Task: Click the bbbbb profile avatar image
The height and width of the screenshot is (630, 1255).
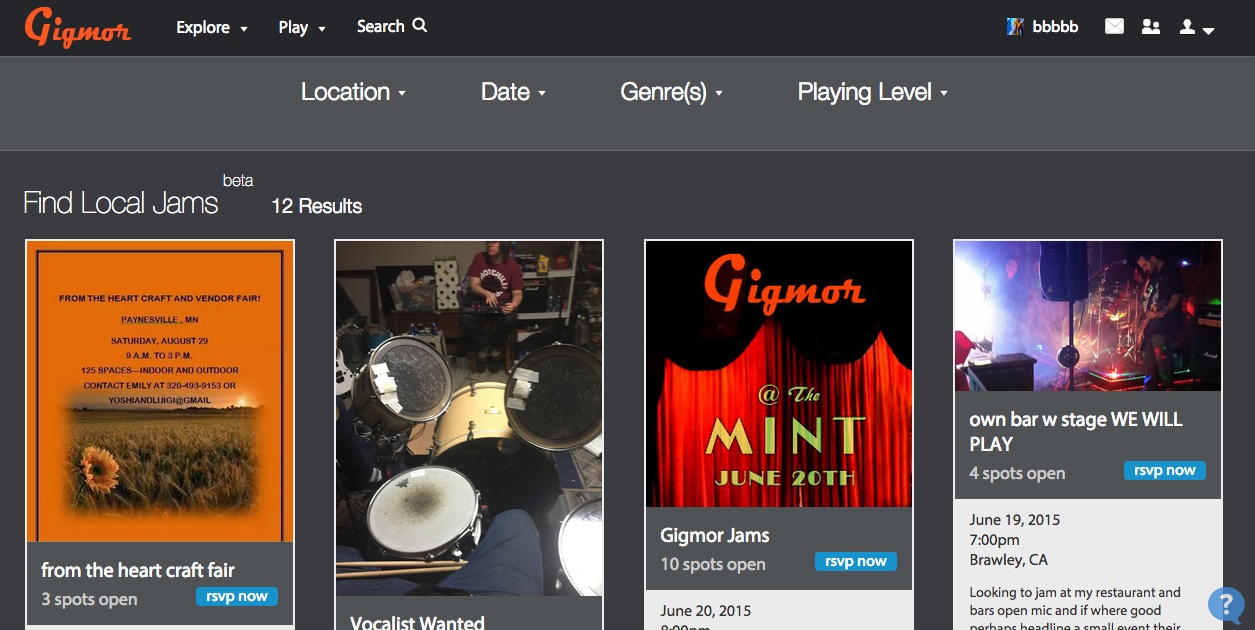Action: 1015,27
